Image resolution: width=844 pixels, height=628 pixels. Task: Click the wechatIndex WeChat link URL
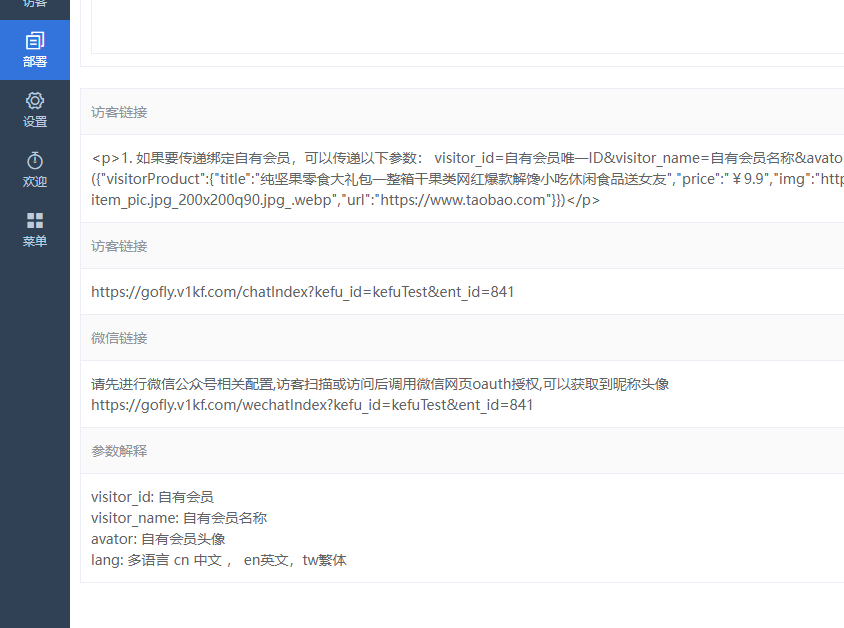(312, 405)
